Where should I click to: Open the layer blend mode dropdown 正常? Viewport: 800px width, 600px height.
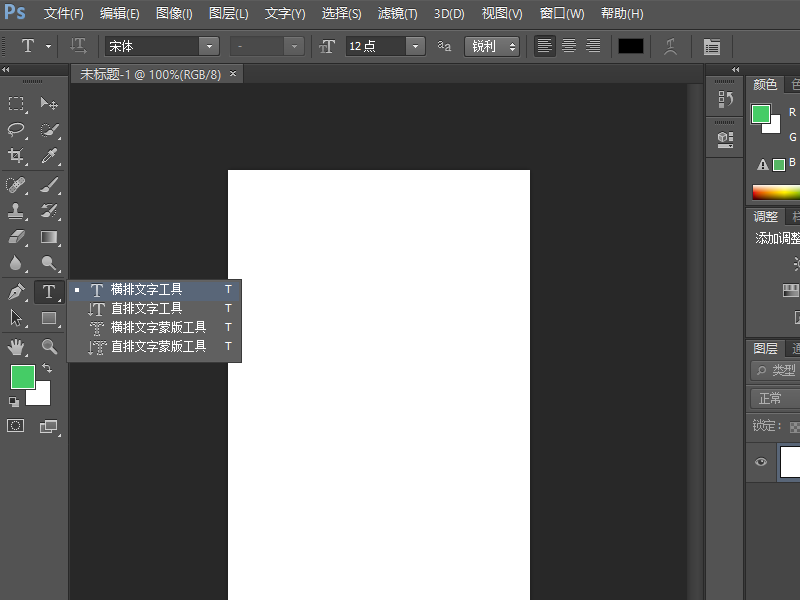click(x=774, y=398)
